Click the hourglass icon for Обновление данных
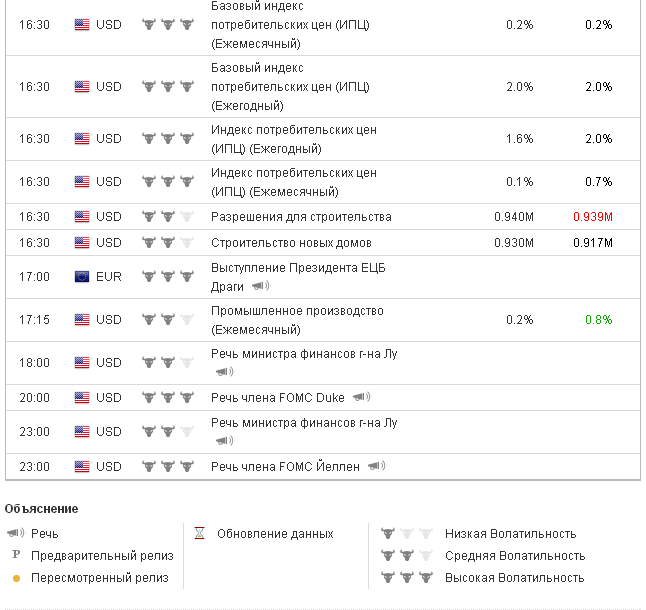This screenshot has height=610, width=646. click(x=200, y=533)
